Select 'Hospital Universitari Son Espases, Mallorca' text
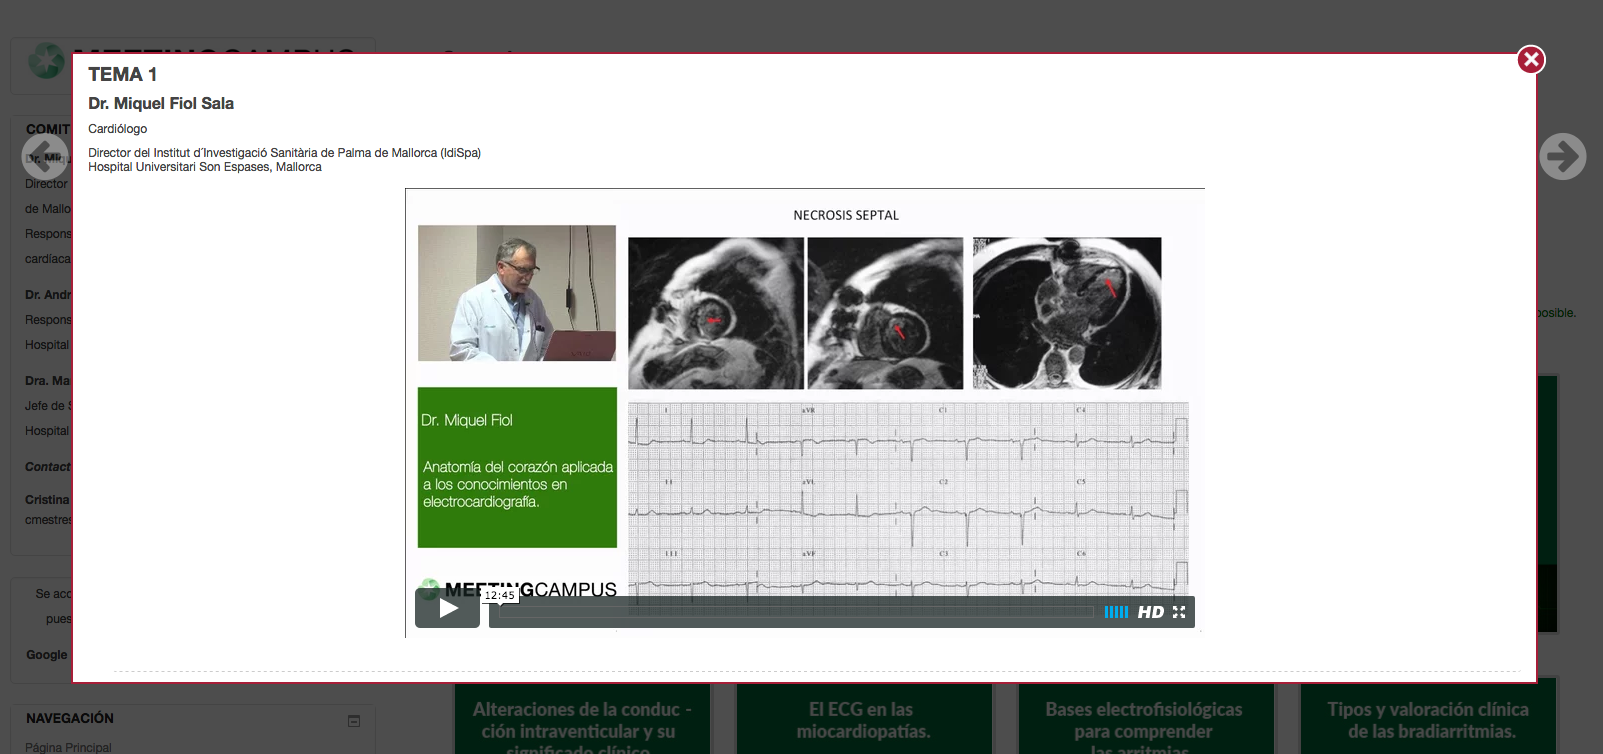Screen dimensions: 1603x754 [x=205, y=167]
